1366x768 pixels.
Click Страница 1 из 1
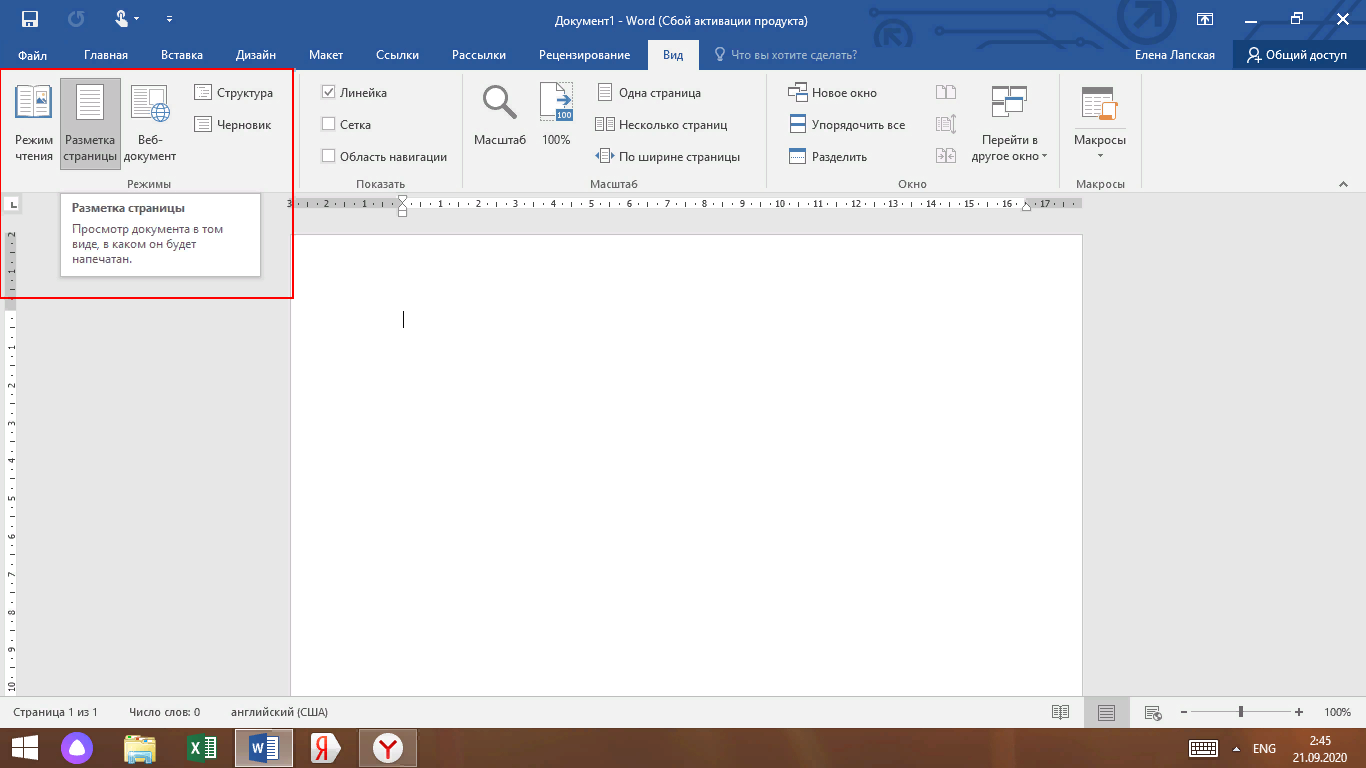click(56, 713)
